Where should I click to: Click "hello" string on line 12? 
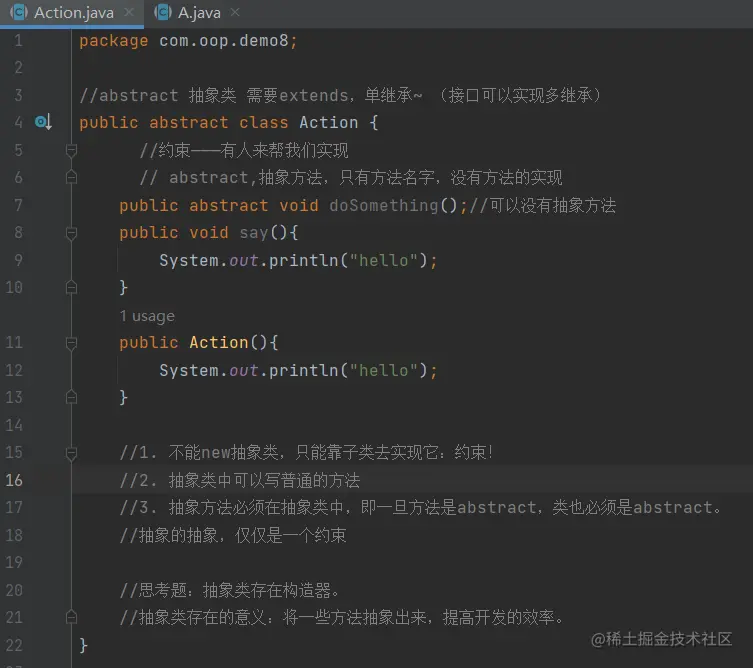[x=384, y=370]
